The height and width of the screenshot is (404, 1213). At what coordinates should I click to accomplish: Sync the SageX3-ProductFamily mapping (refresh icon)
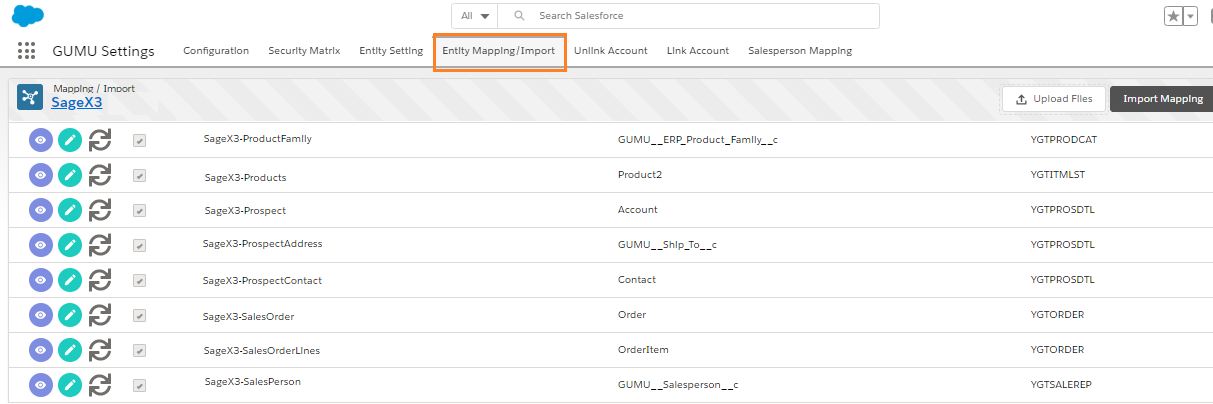point(99,140)
